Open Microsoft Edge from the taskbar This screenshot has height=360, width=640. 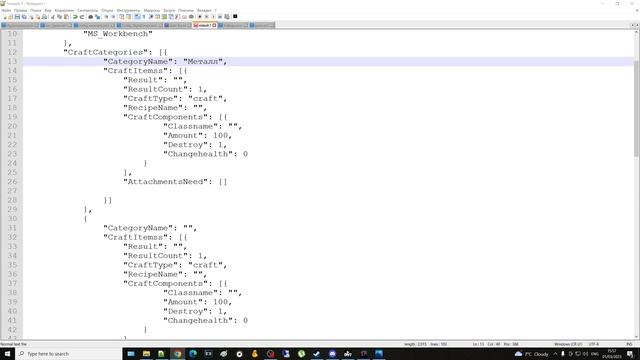193,353
